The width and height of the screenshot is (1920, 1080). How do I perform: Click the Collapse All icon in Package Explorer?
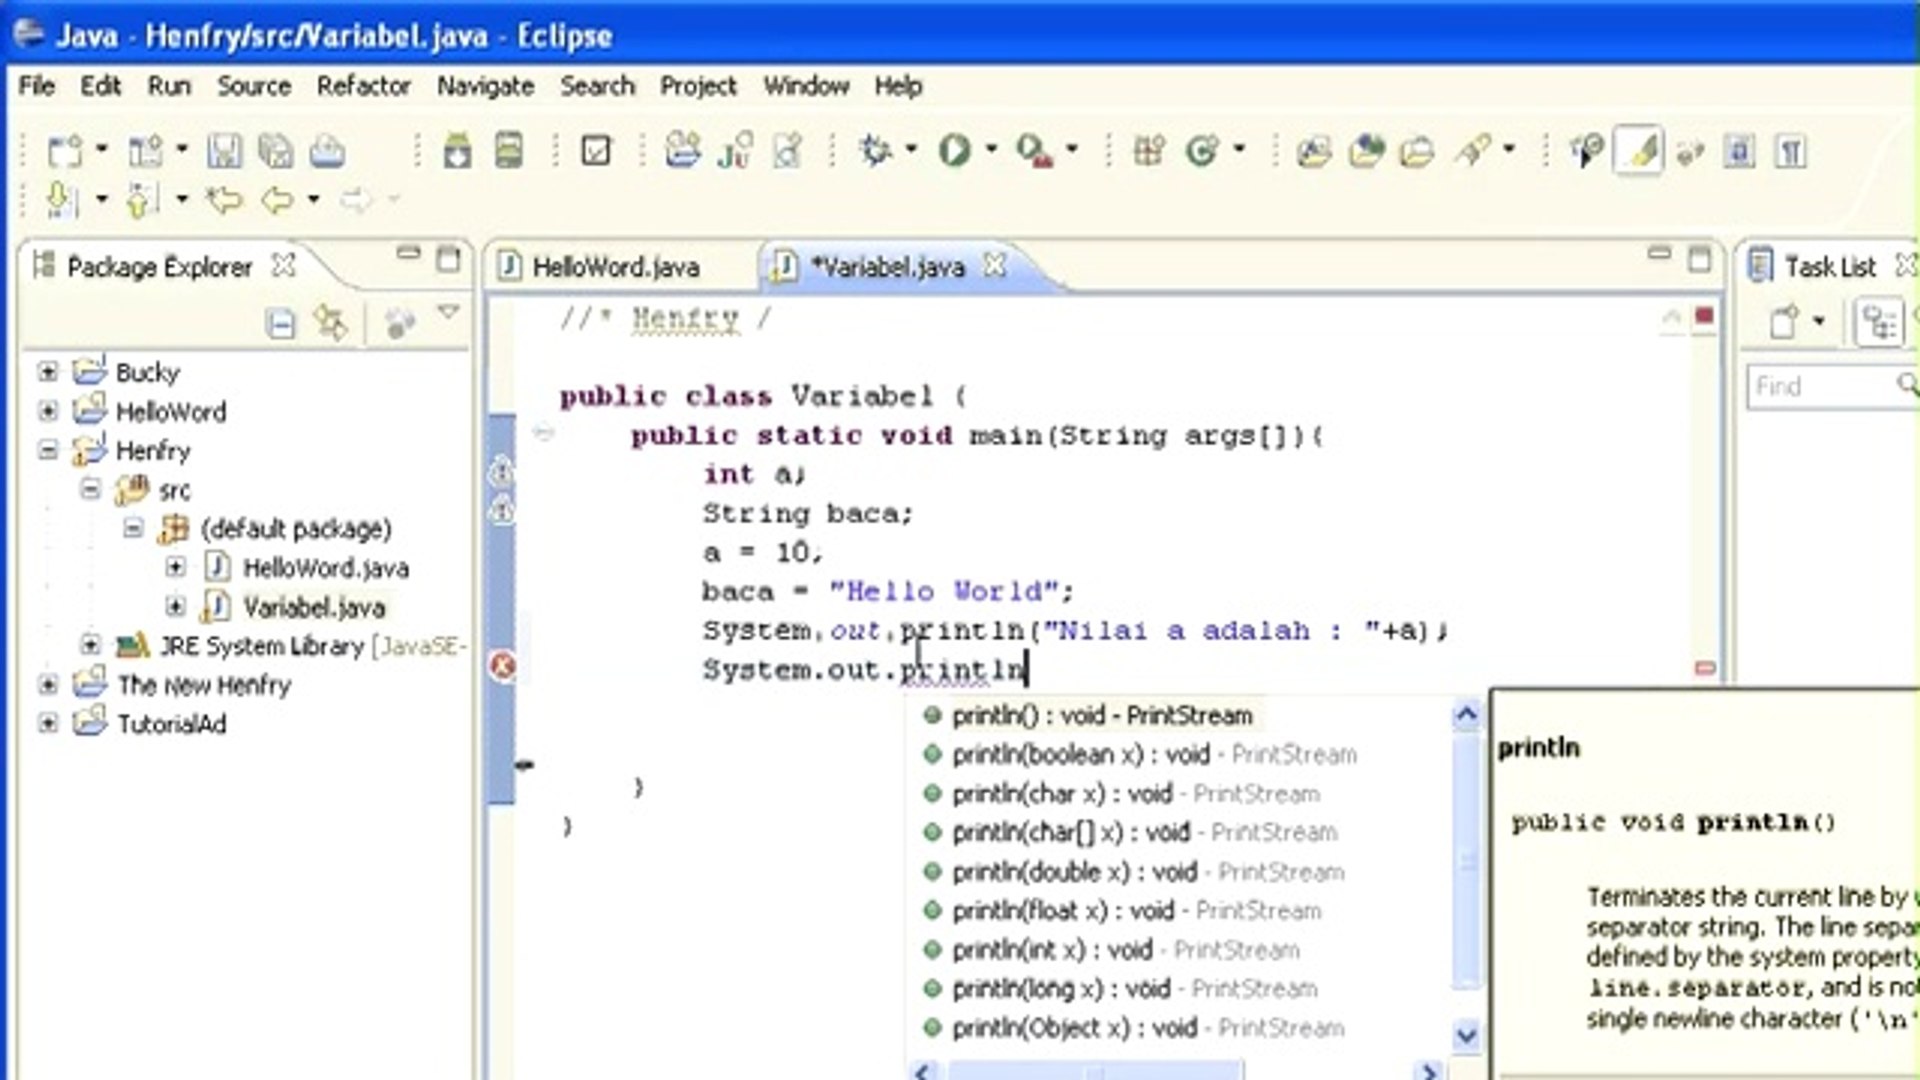[x=281, y=322]
